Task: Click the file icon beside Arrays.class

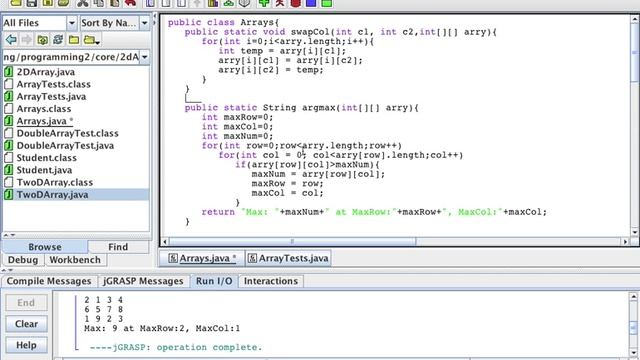Action: click(x=9, y=109)
